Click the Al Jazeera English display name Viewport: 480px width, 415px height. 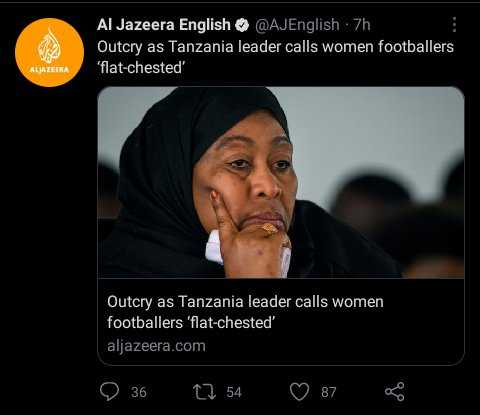click(164, 25)
